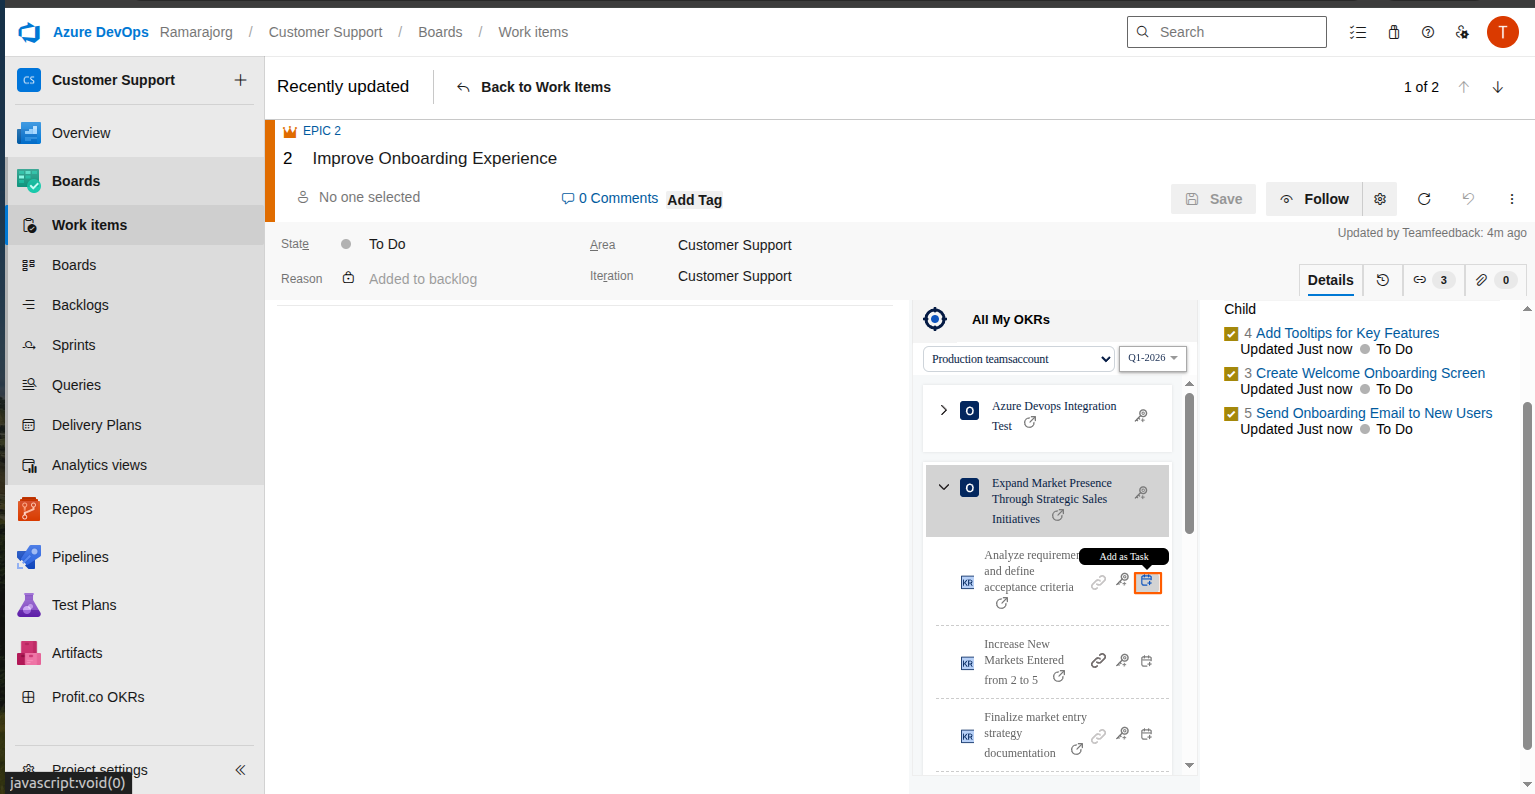Click the Search input field
This screenshot has width=1535, height=794.
click(1227, 32)
